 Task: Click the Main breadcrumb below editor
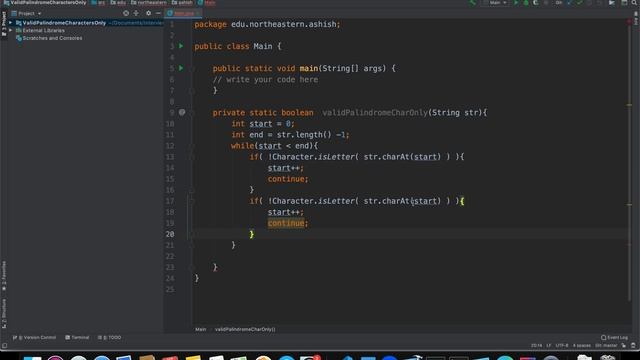[200, 329]
